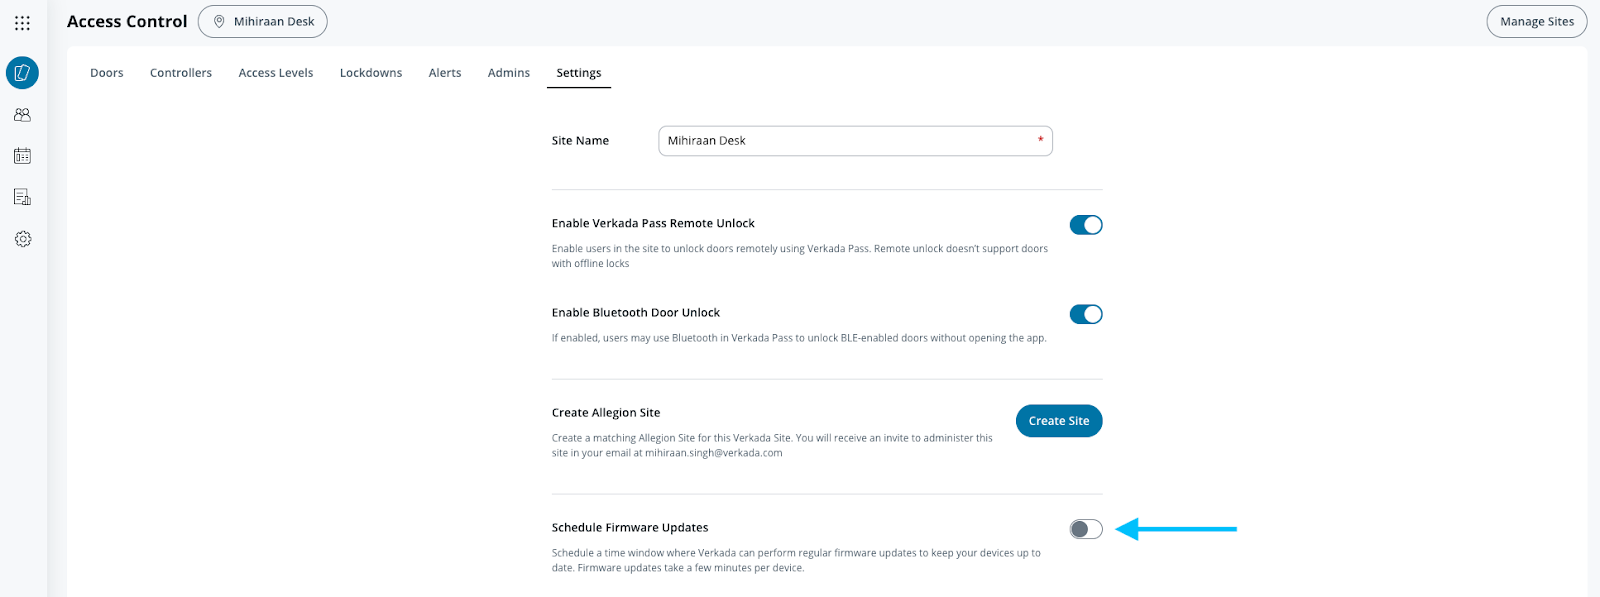Open the reports icon in sidebar
Viewport: 1600px width, 597px height.
(22, 197)
